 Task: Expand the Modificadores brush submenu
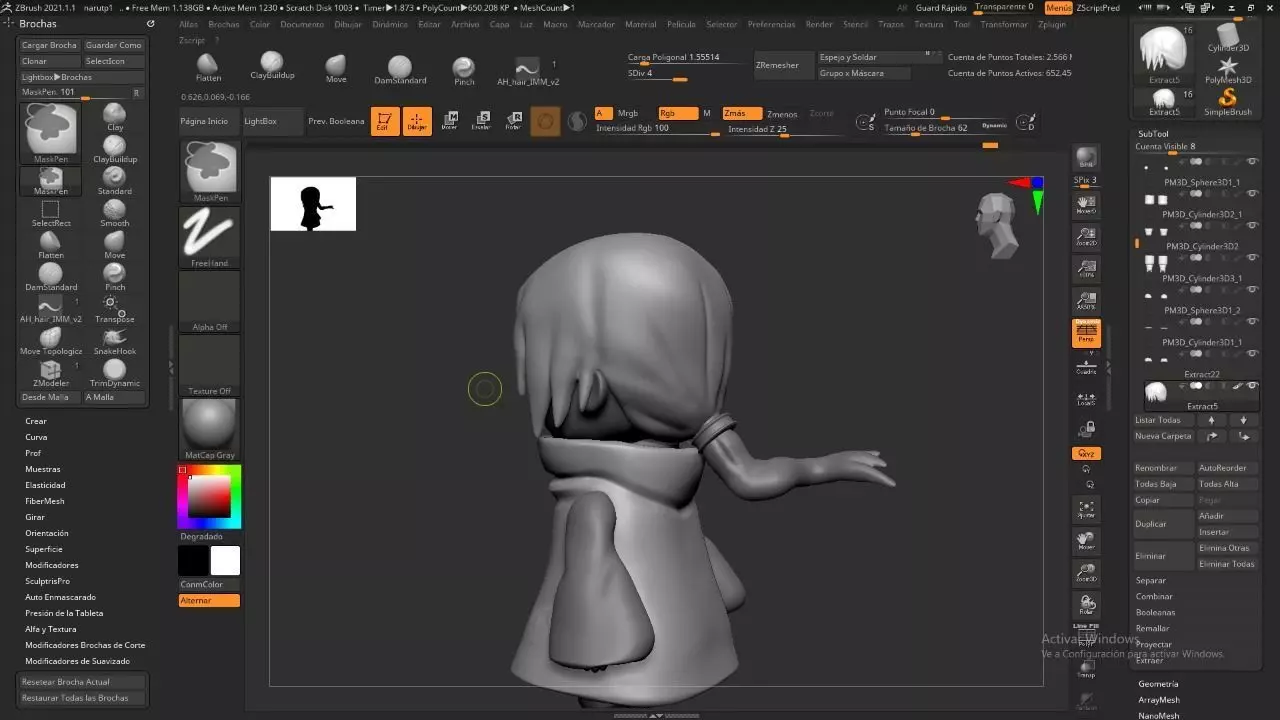coord(52,565)
